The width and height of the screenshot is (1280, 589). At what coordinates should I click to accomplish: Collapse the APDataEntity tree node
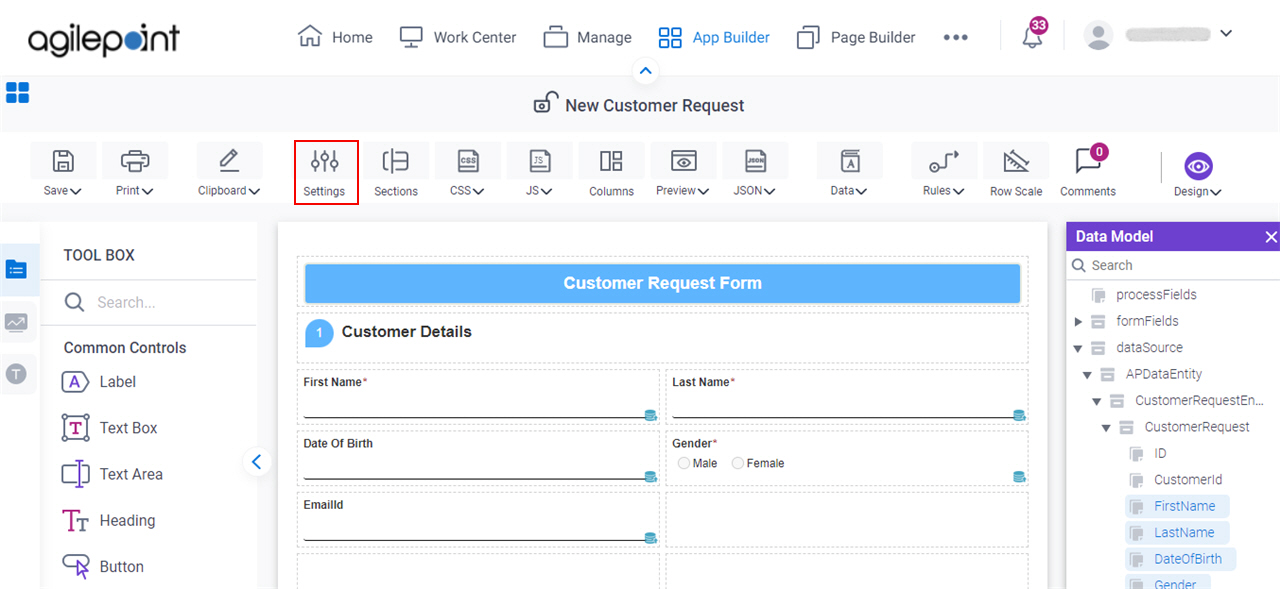point(1087,375)
